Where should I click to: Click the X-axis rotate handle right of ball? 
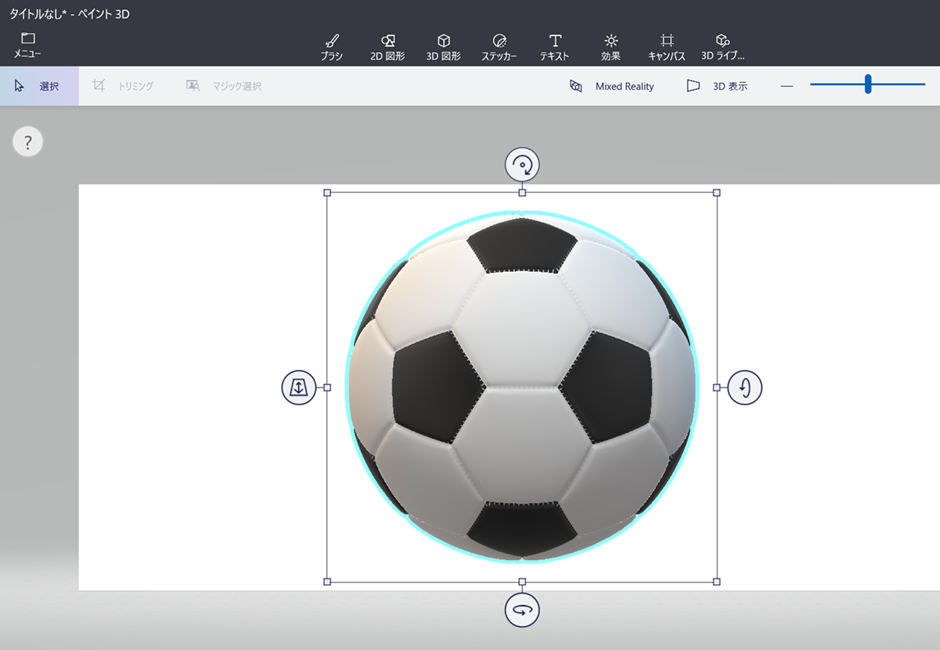click(745, 387)
